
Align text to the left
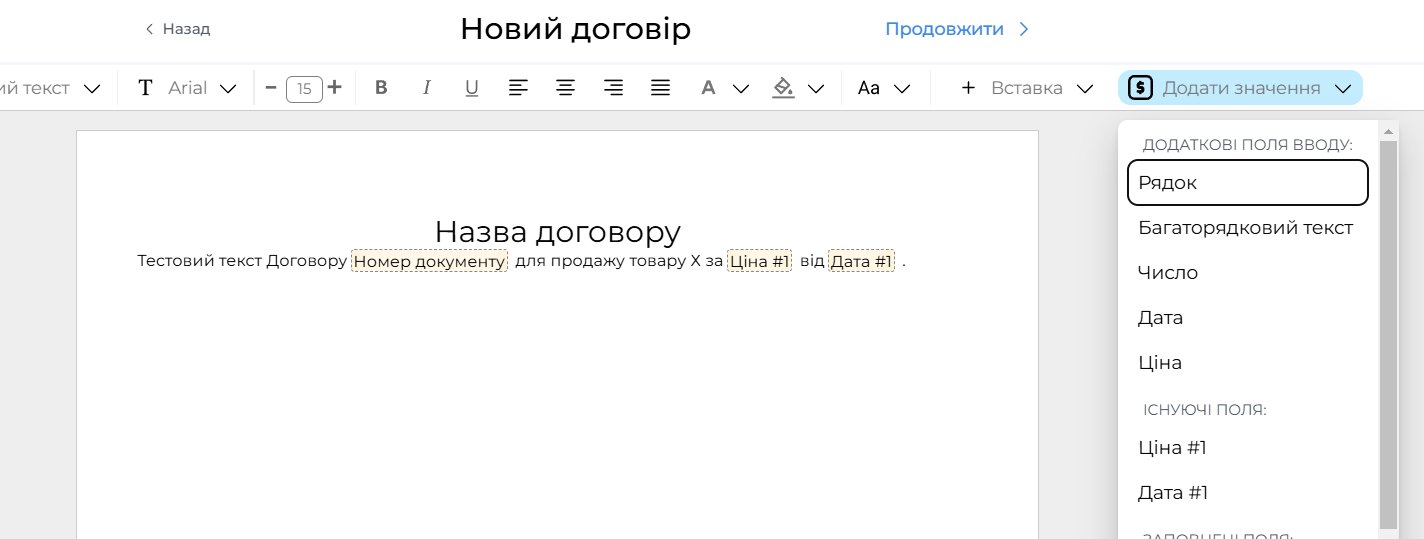point(518,88)
